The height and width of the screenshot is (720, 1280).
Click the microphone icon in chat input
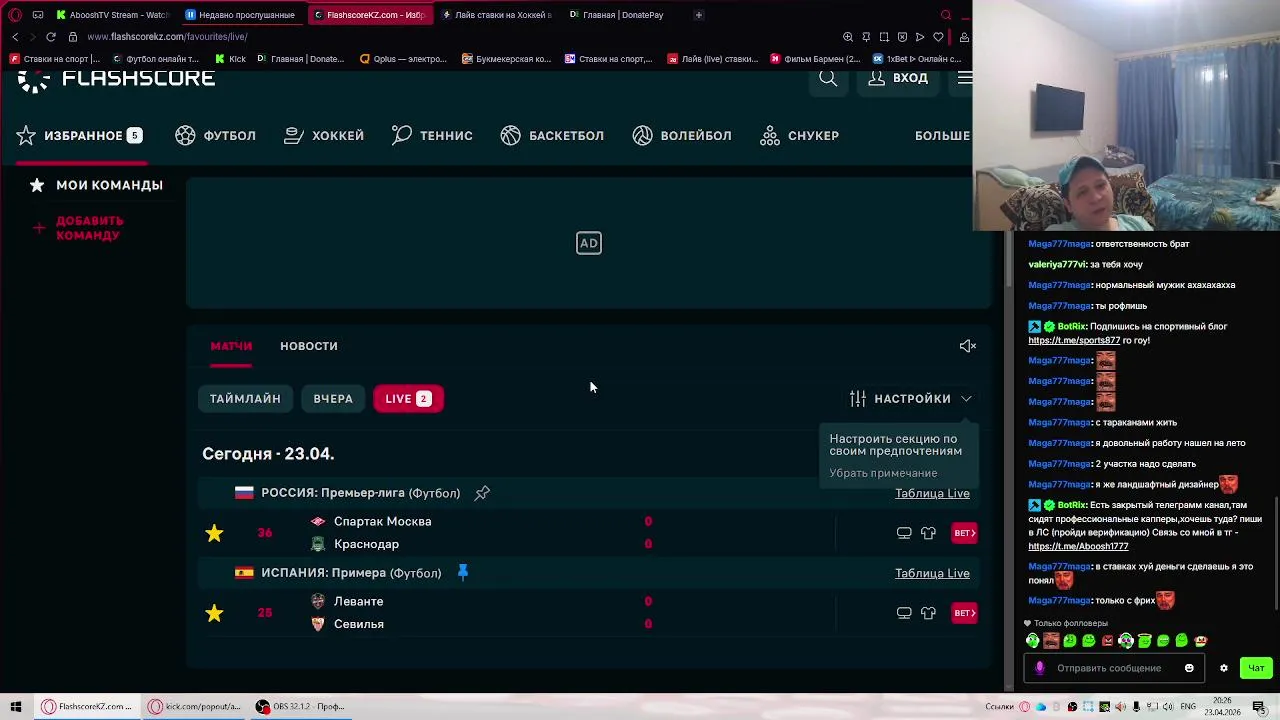(1039, 668)
